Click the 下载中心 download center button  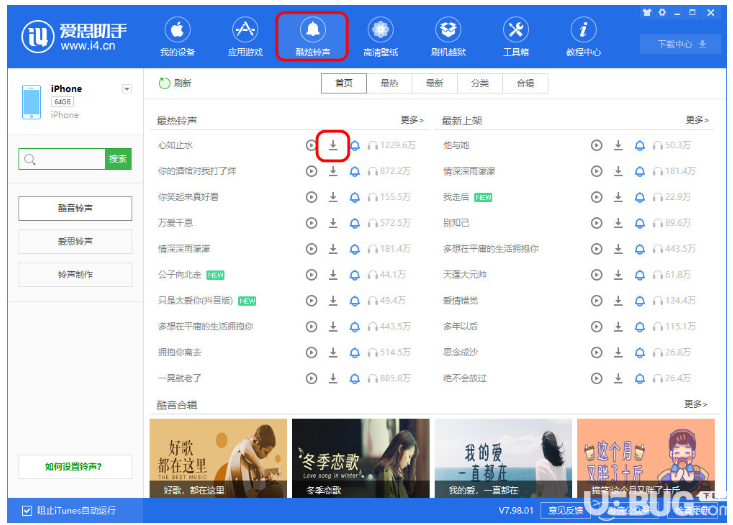point(680,44)
